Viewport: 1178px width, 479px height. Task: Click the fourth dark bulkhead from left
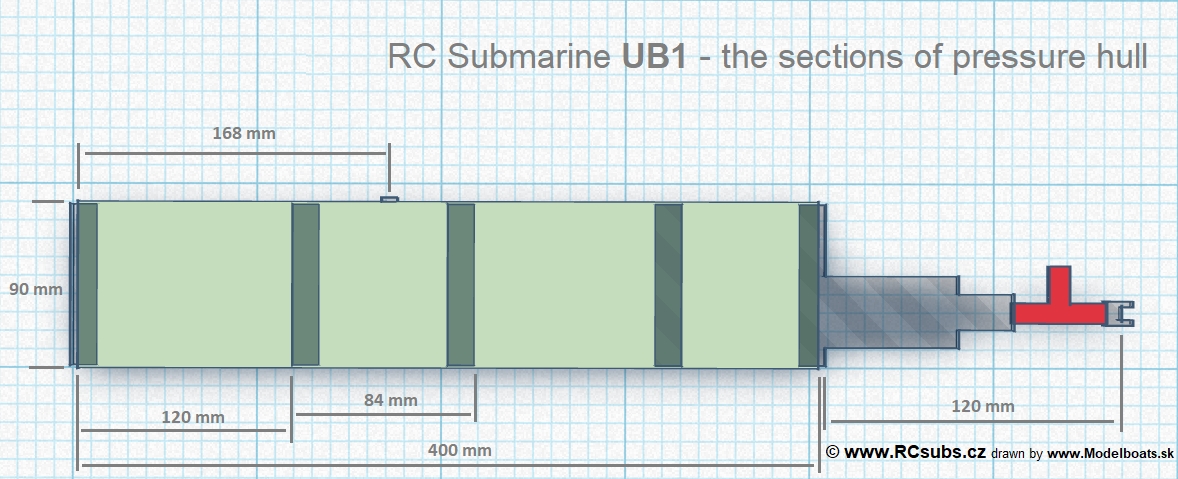tap(668, 284)
